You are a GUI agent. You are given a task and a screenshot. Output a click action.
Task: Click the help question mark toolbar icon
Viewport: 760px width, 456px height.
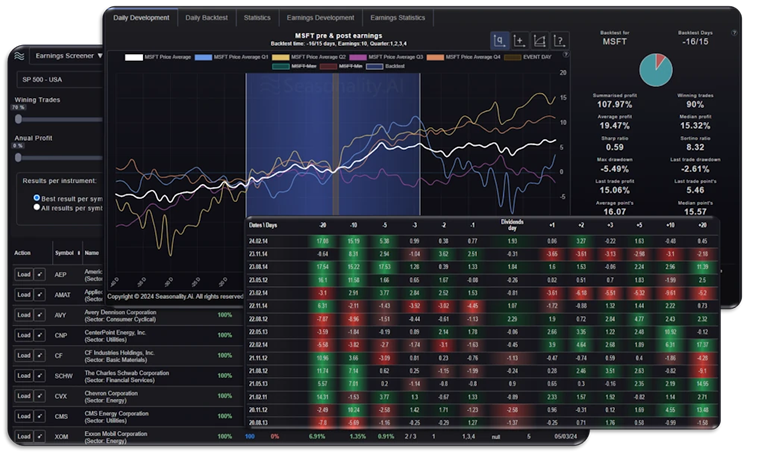pos(560,41)
